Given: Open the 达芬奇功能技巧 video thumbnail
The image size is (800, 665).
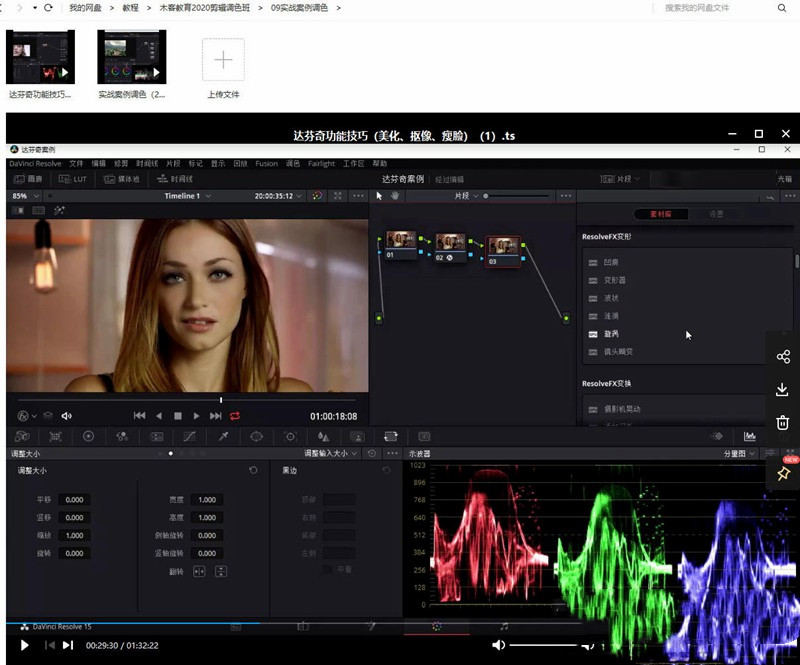Looking at the screenshot, I should tap(40, 57).
